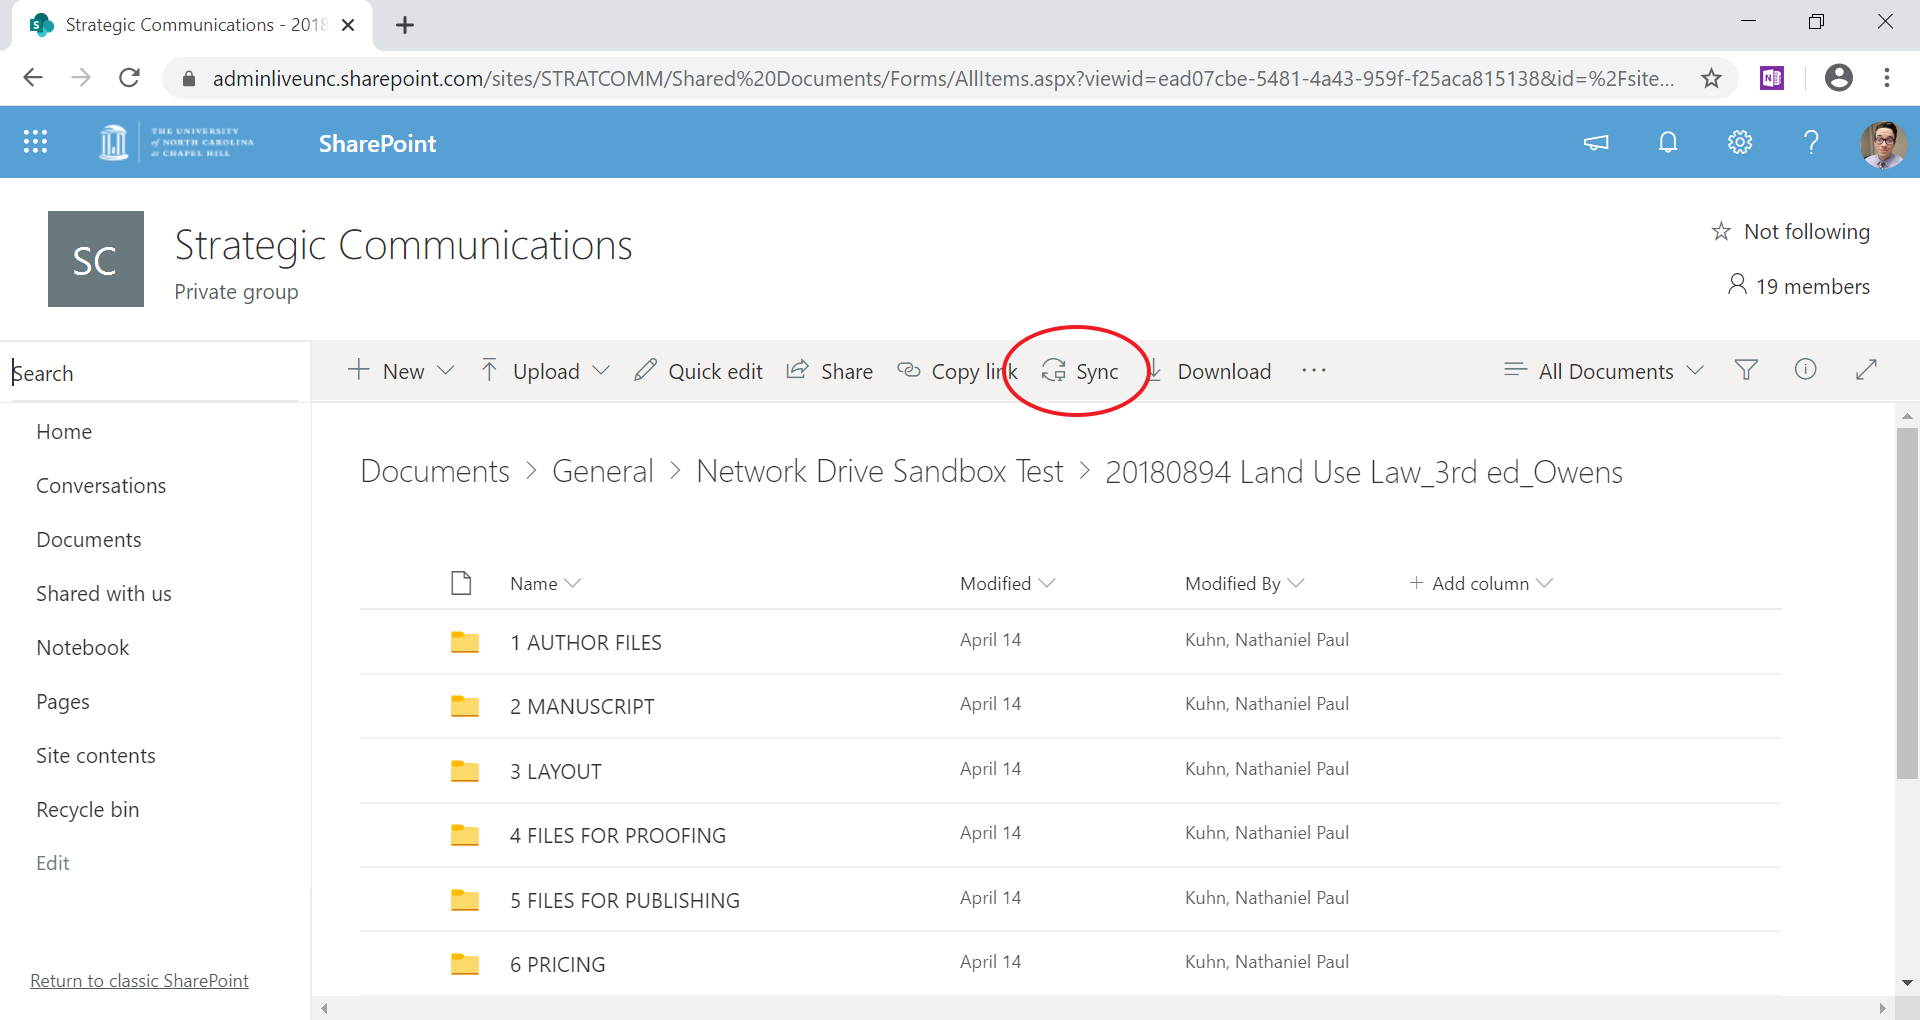Image resolution: width=1920 pixels, height=1020 pixels.
Task: Click Return to classic SharePoint link
Action: pyautogui.click(x=139, y=980)
